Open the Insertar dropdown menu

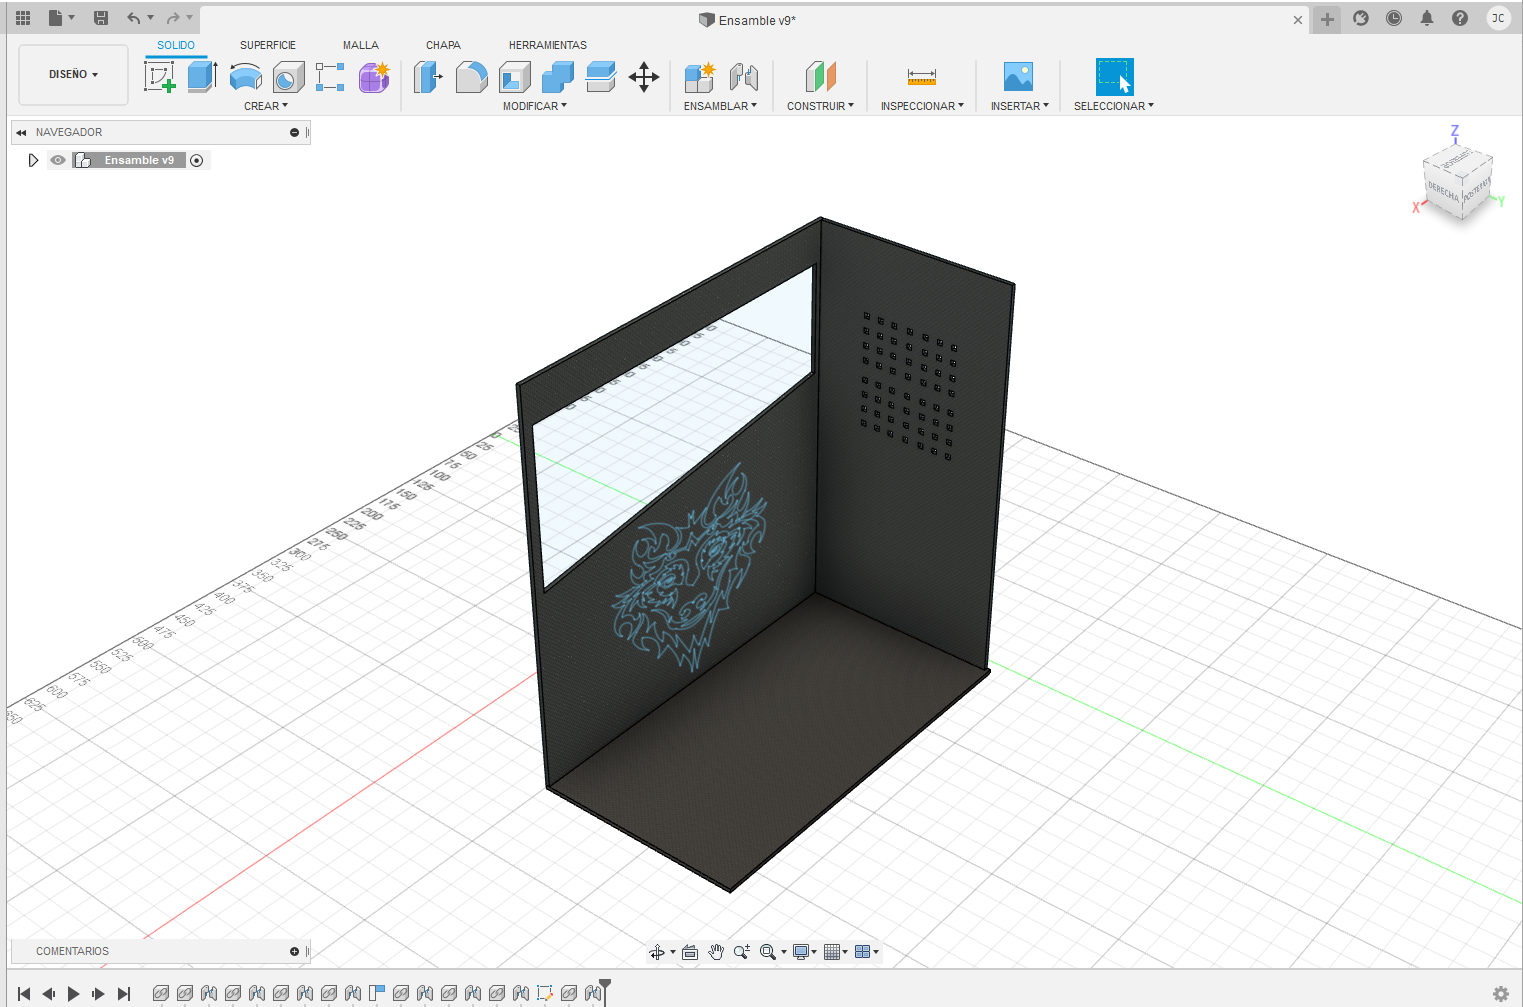1020,106
